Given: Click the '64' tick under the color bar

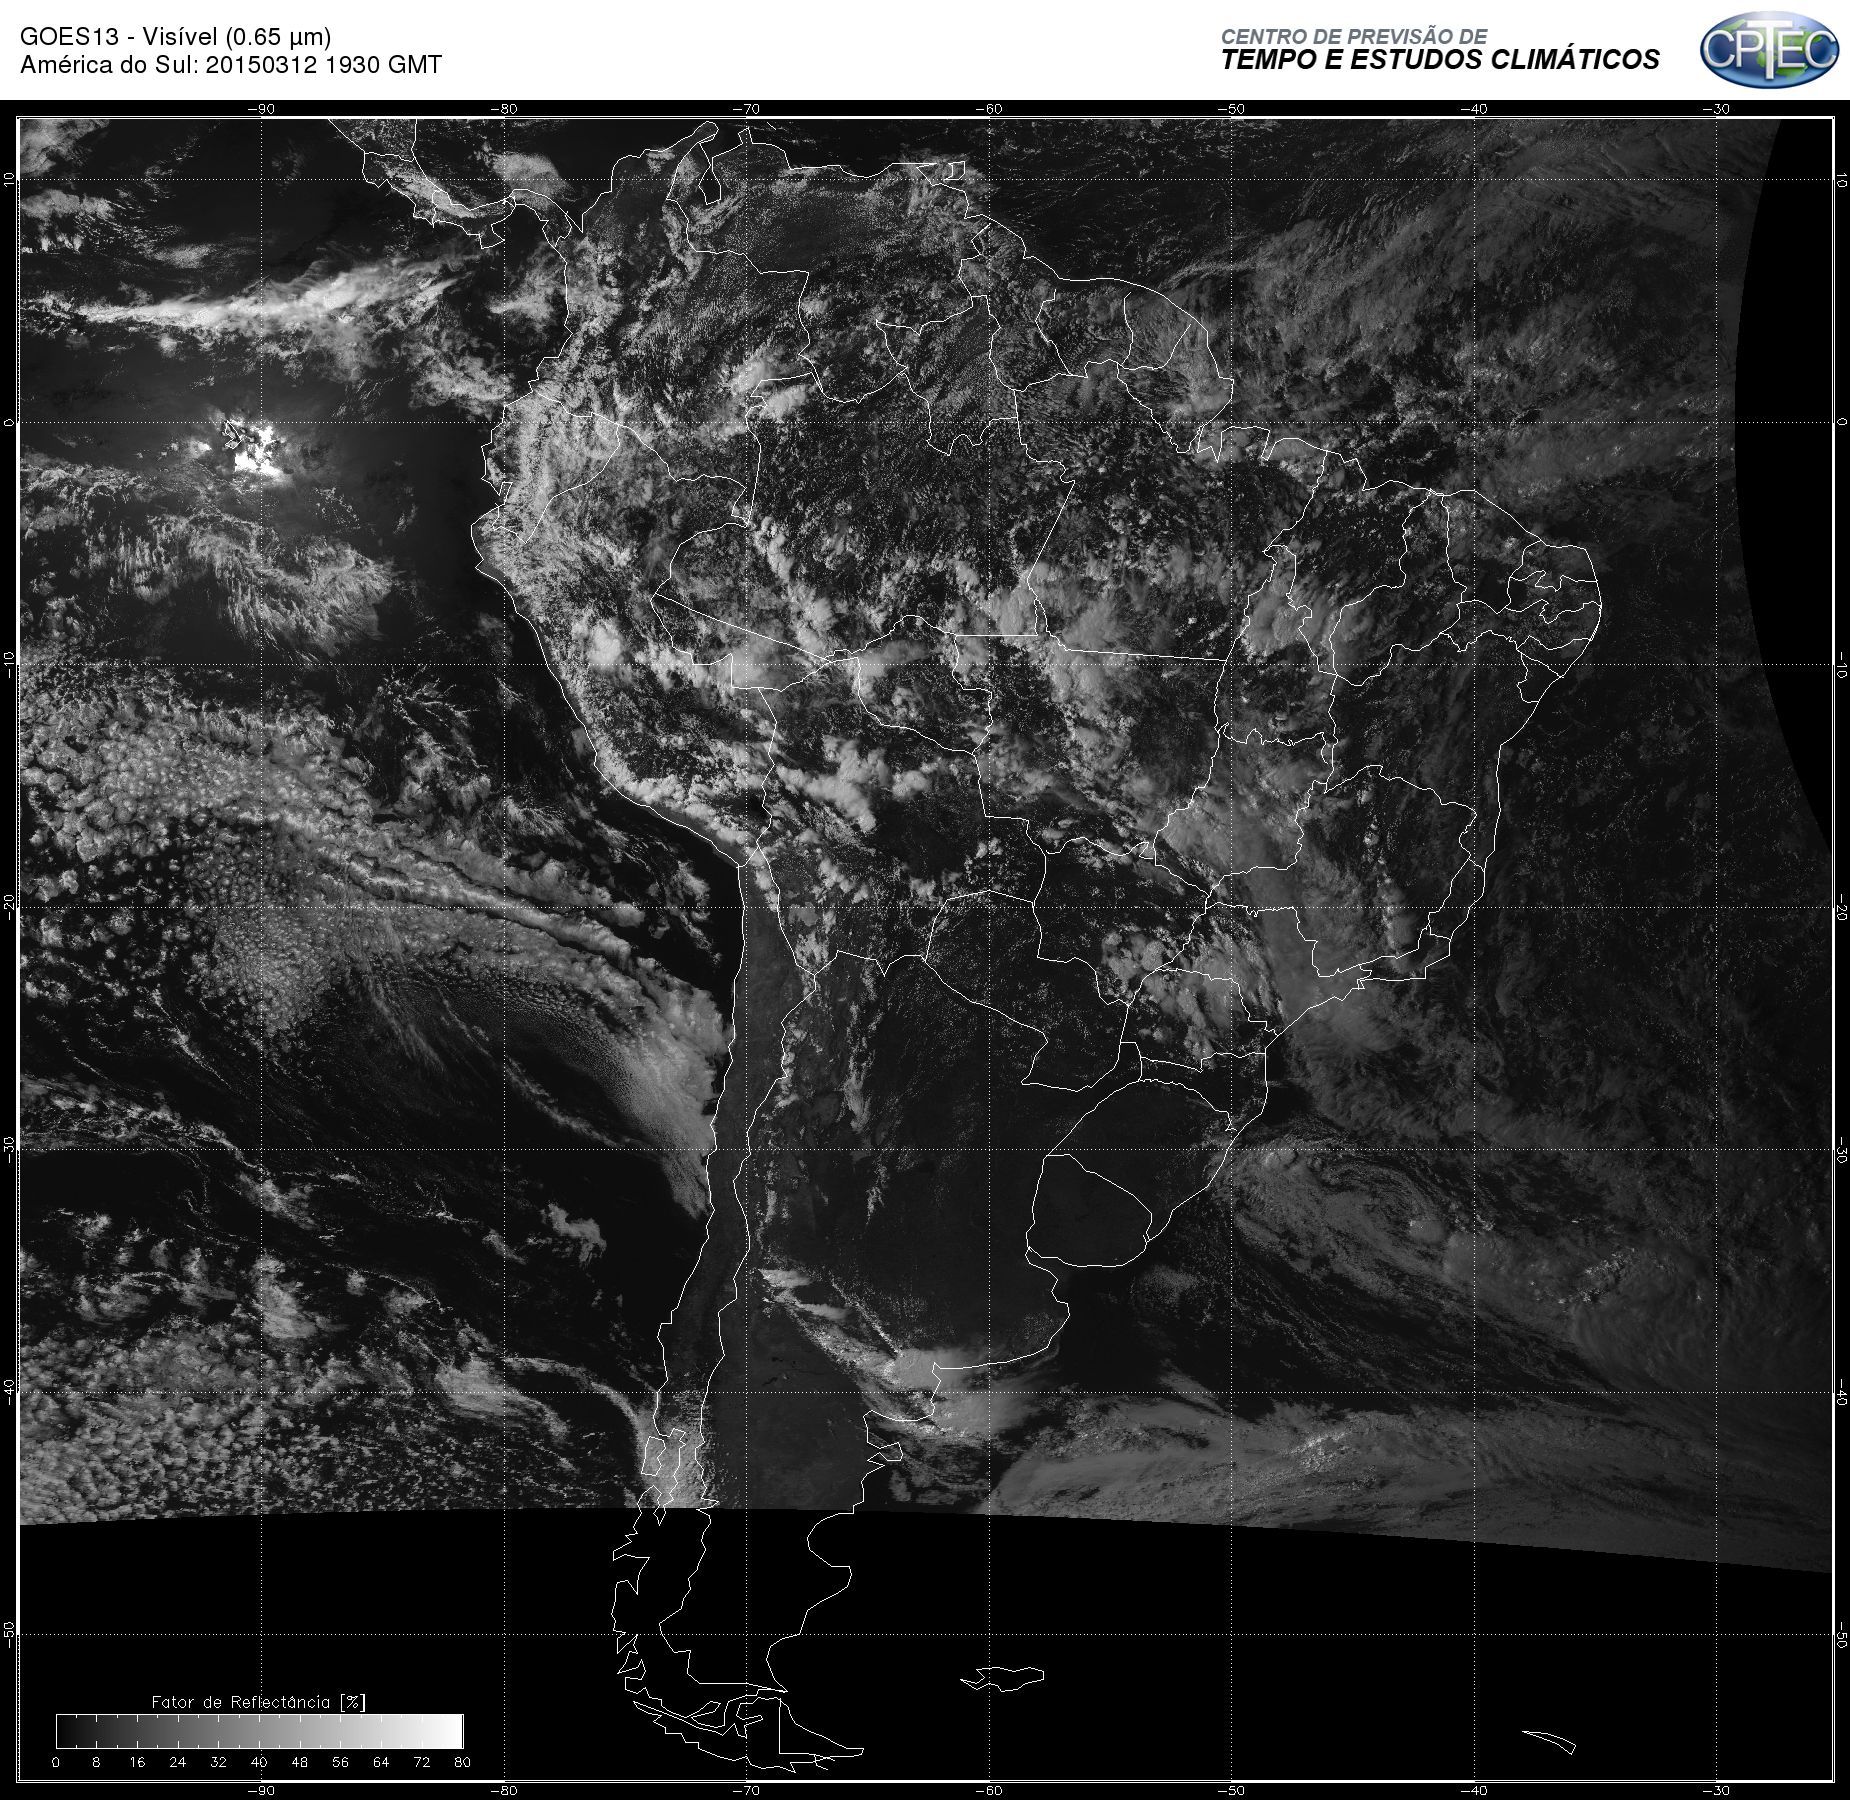Looking at the screenshot, I should click(x=381, y=1762).
